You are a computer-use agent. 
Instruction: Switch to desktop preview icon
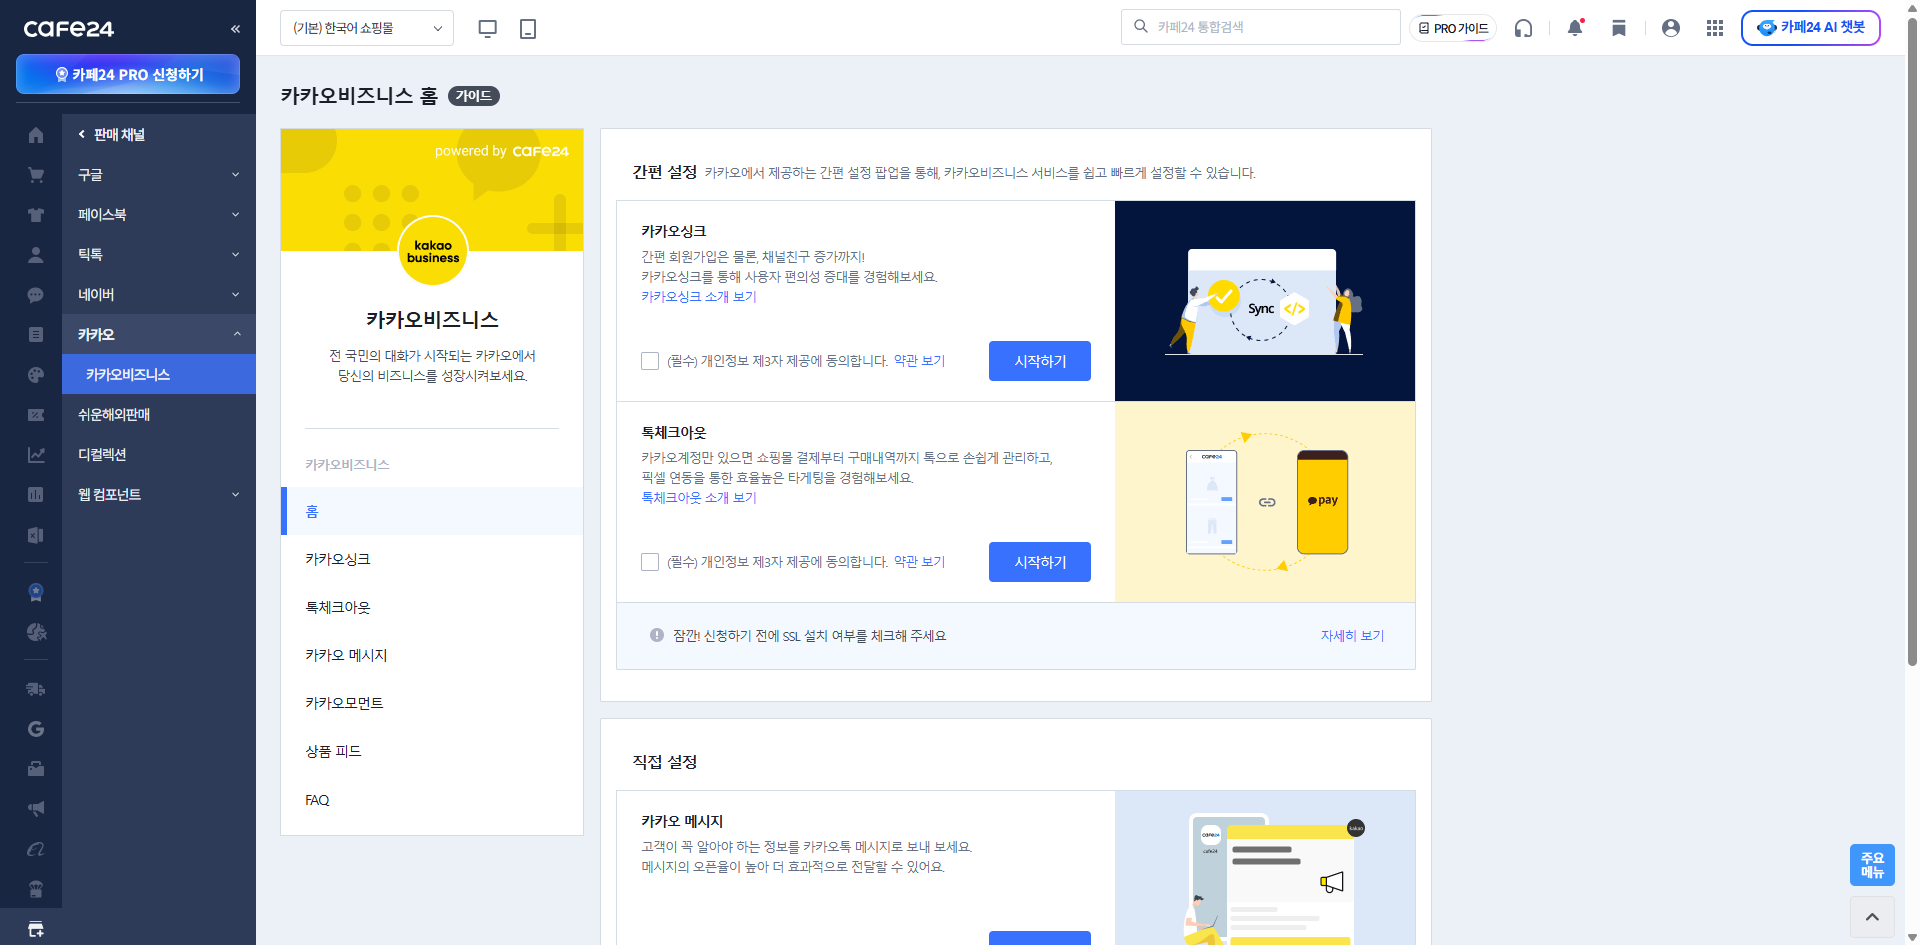[x=488, y=28]
